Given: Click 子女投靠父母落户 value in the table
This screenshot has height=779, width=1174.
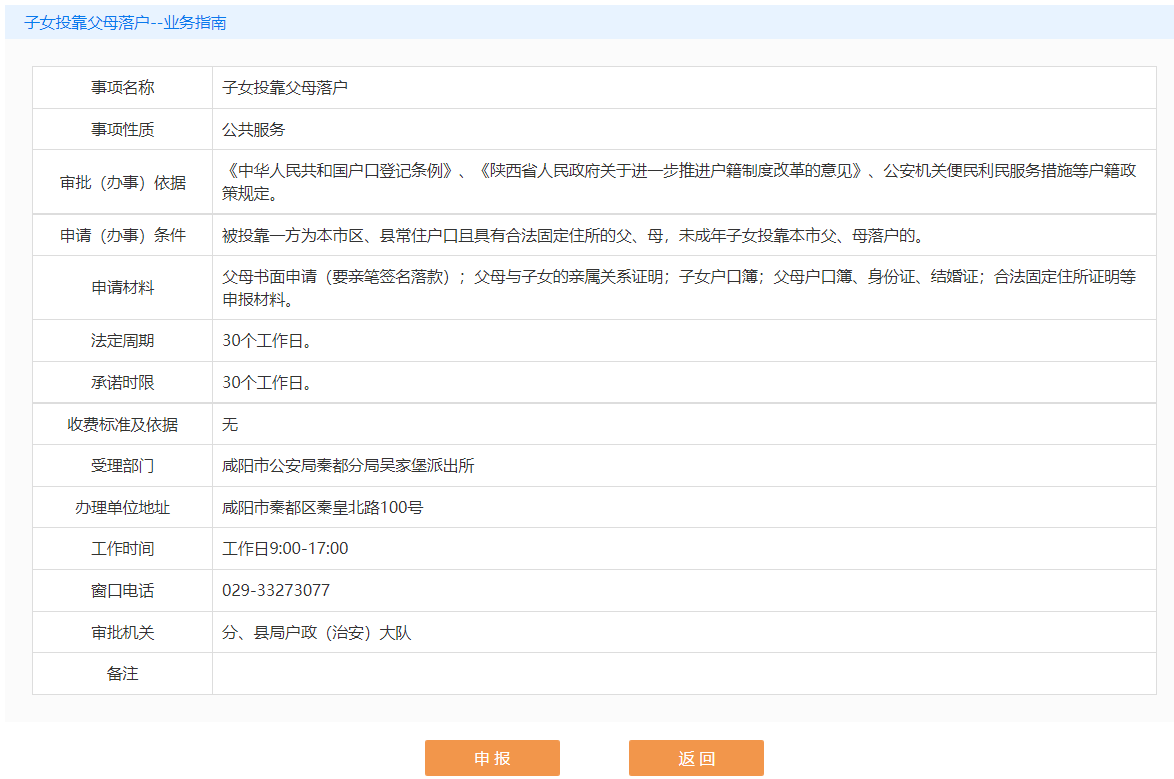Looking at the screenshot, I should tap(285, 88).
